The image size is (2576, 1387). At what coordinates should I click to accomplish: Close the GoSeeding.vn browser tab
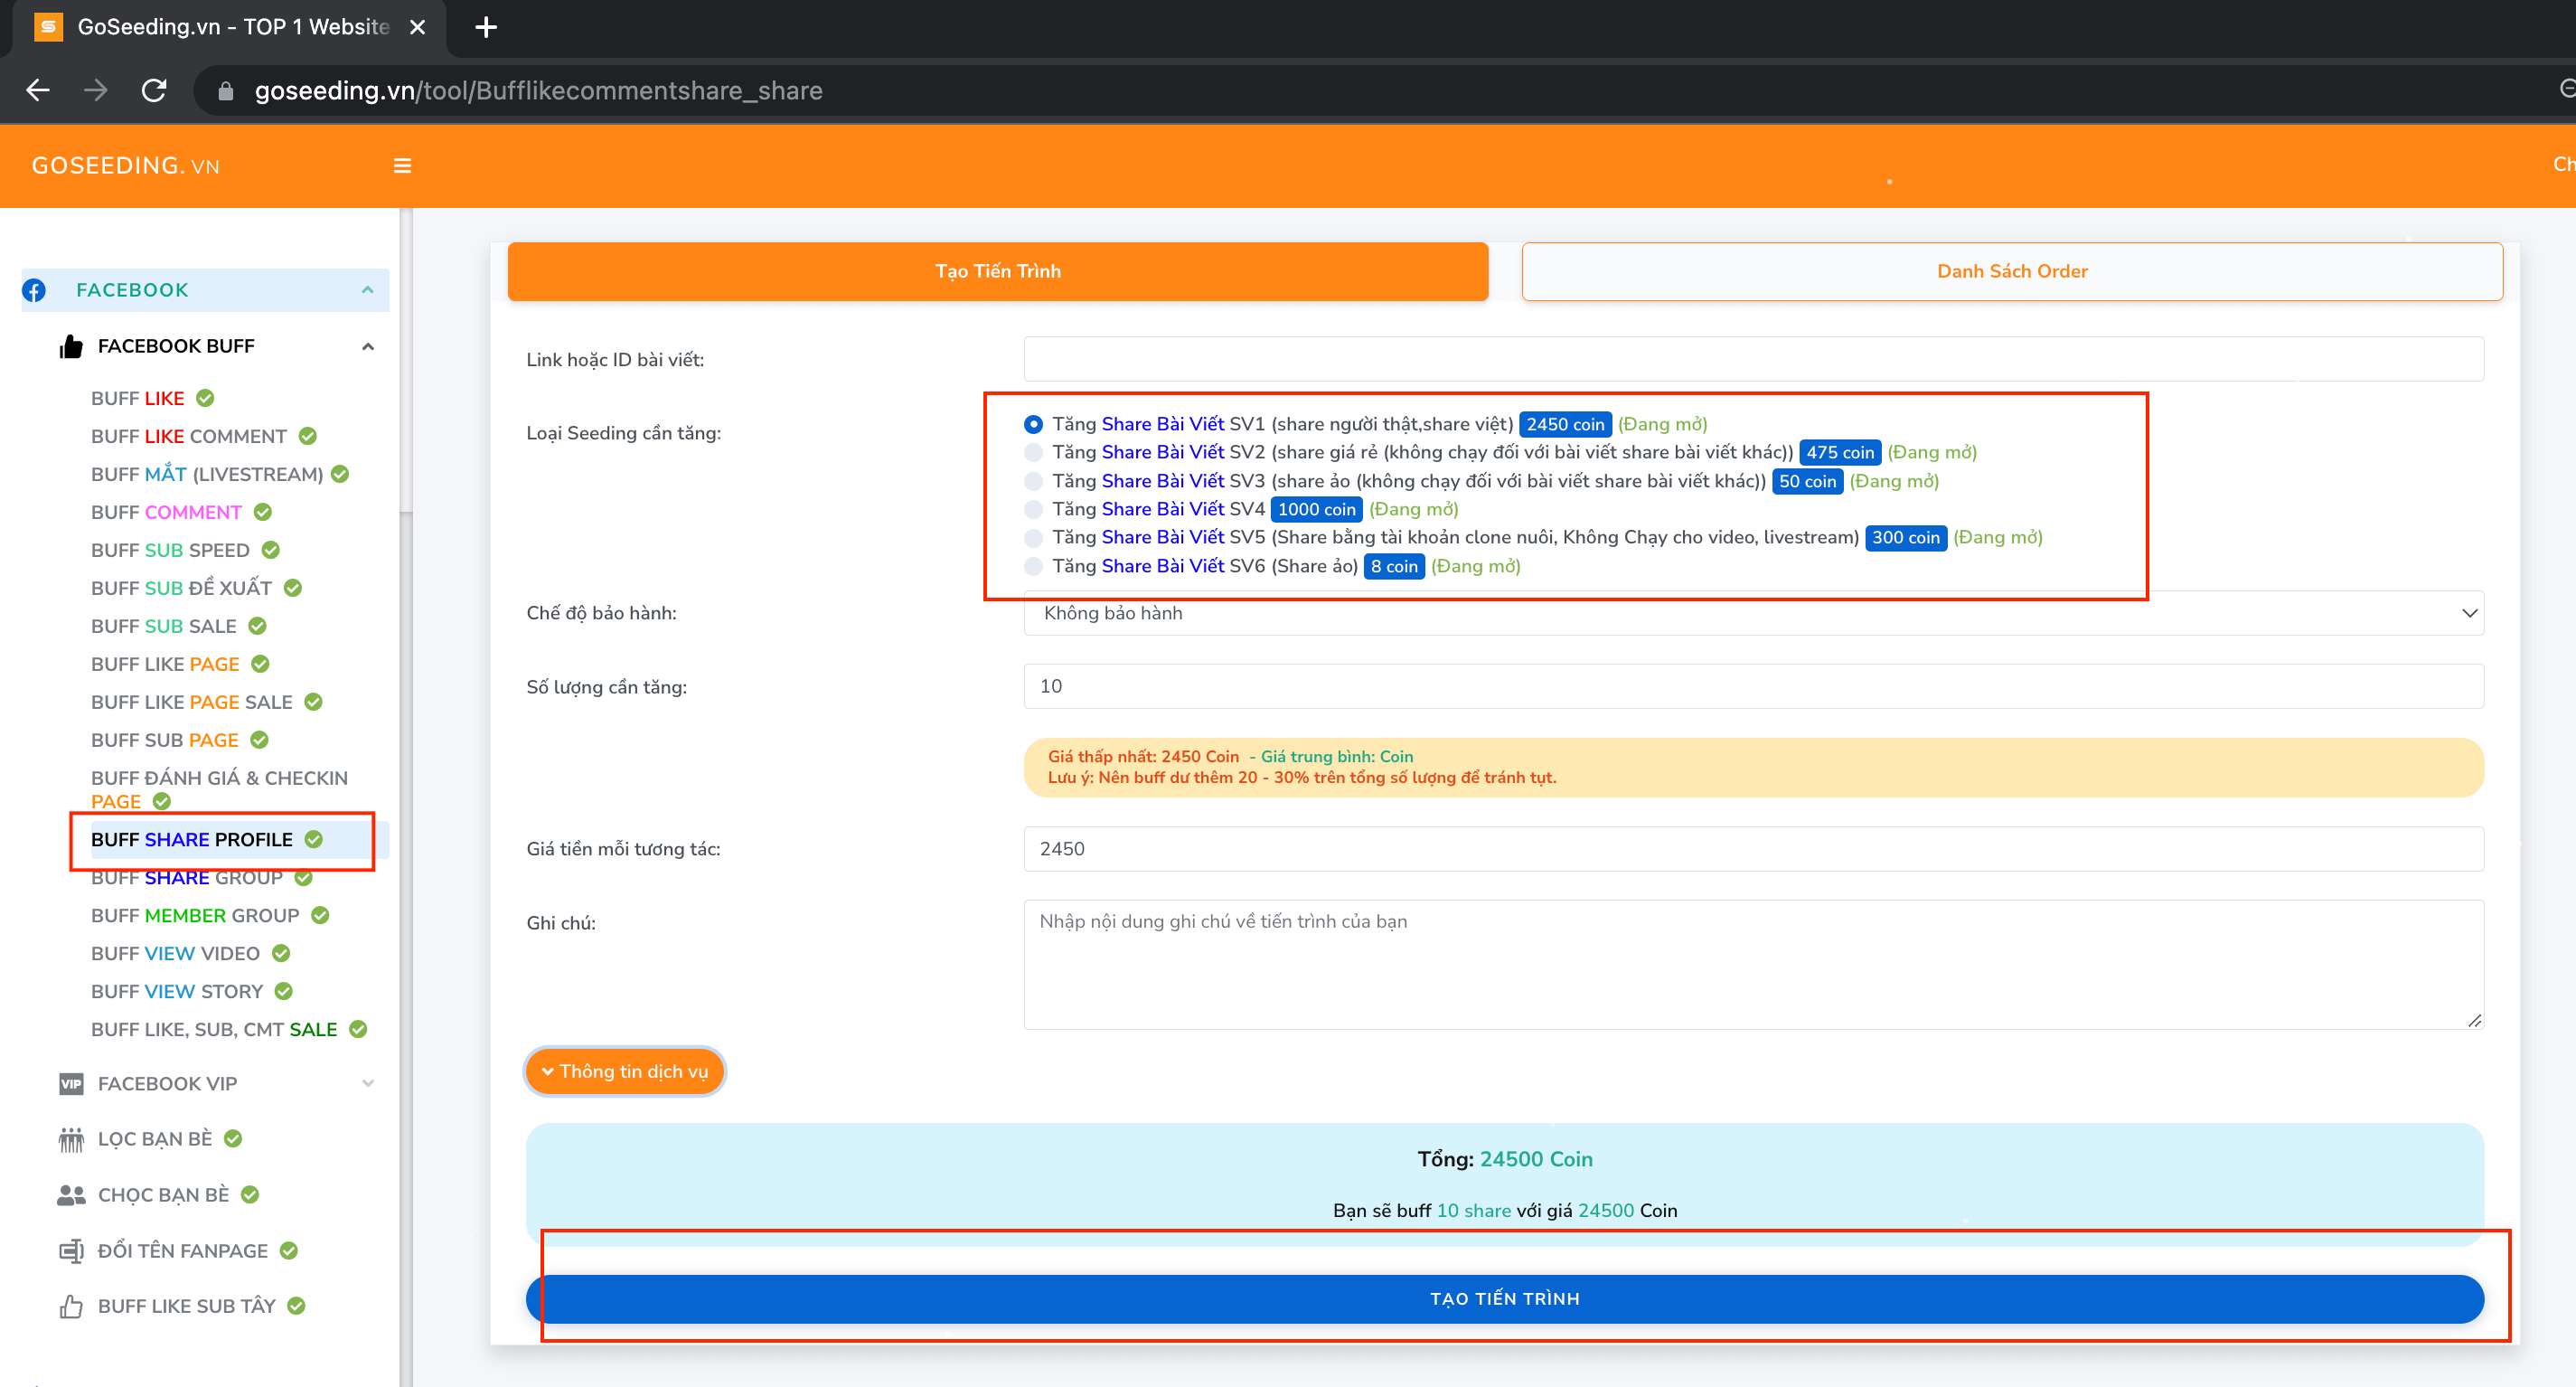(418, 27)
